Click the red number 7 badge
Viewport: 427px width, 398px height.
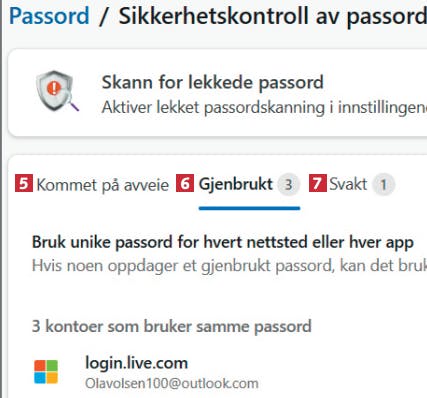(x=318, y=183)
